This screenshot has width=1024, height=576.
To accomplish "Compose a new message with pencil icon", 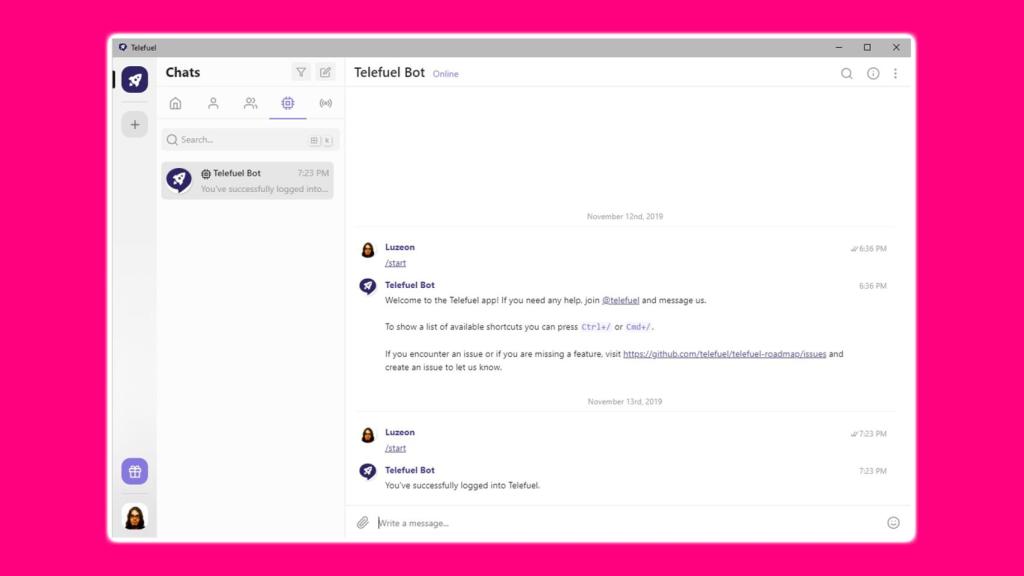I will [x=326, y=73].
